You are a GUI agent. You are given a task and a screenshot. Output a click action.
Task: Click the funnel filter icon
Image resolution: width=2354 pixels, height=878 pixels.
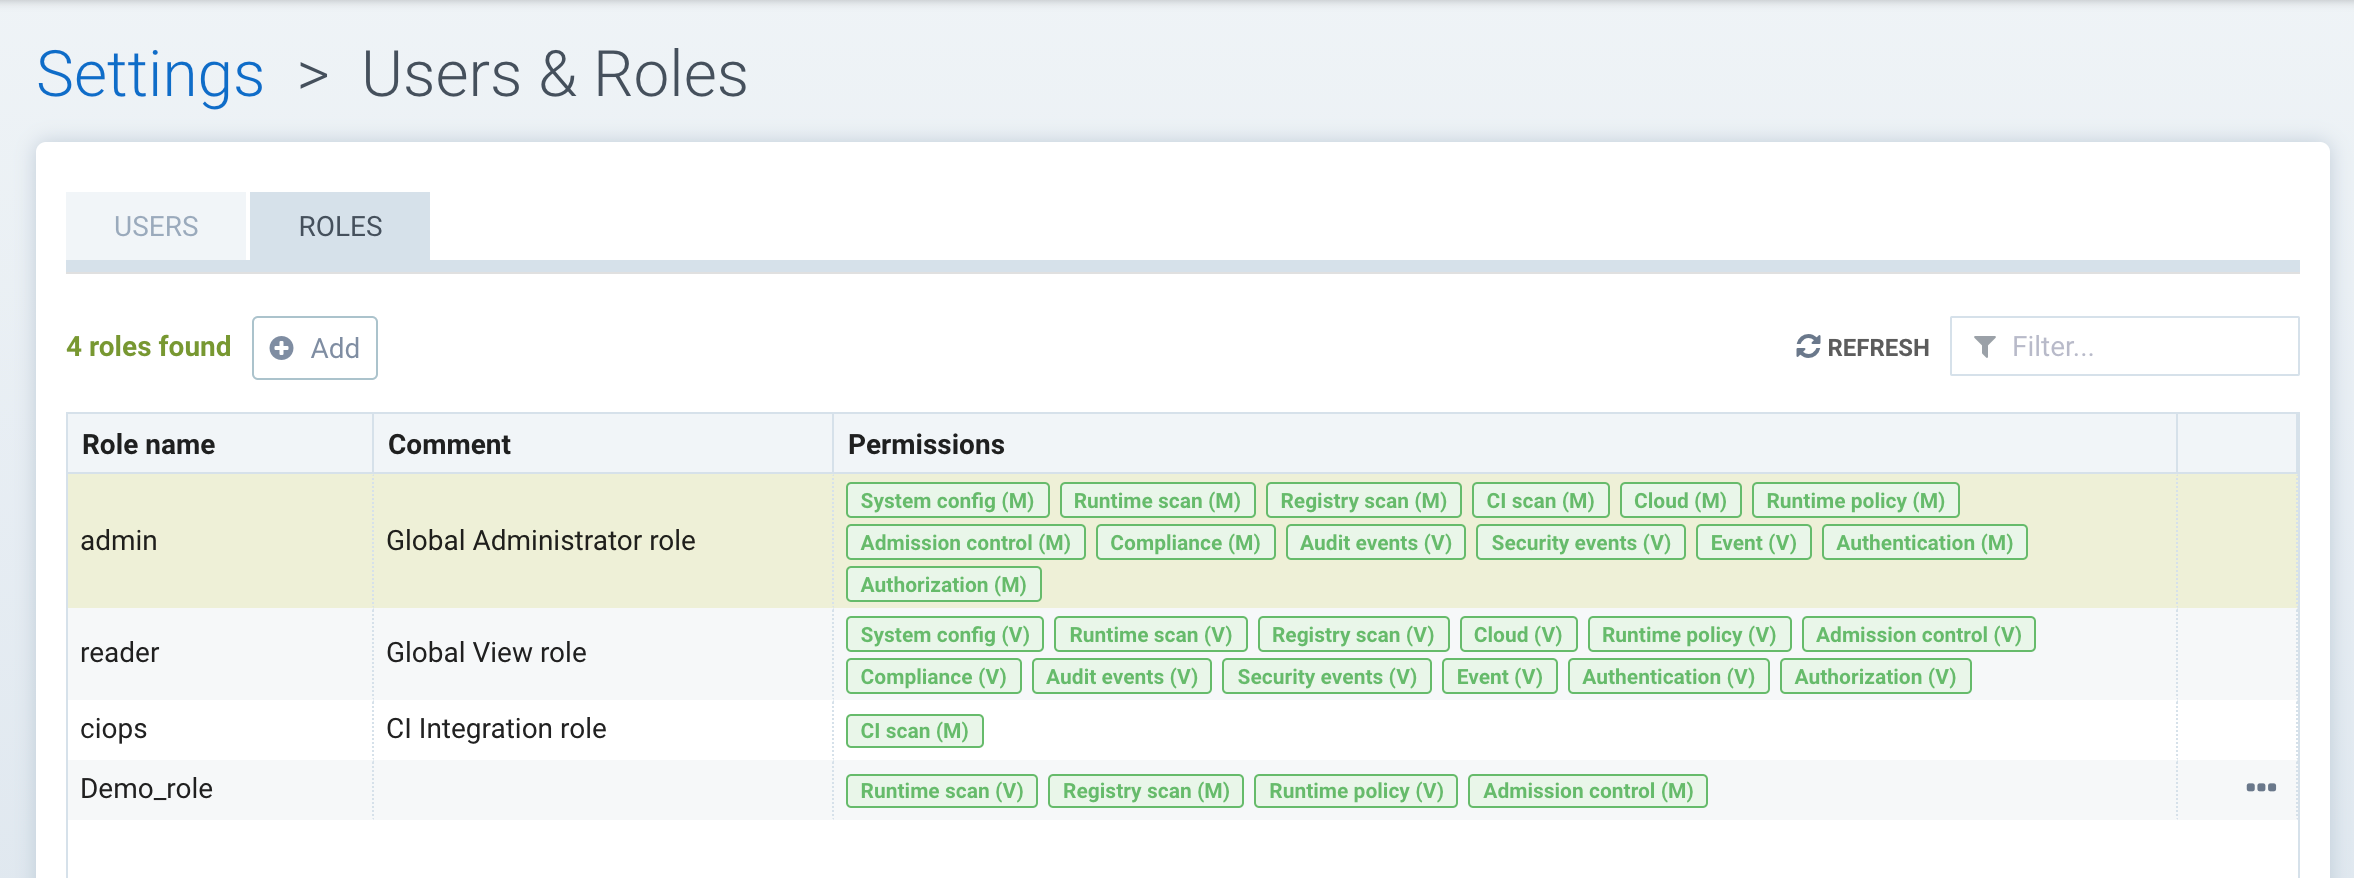[x=1984, y=347]
